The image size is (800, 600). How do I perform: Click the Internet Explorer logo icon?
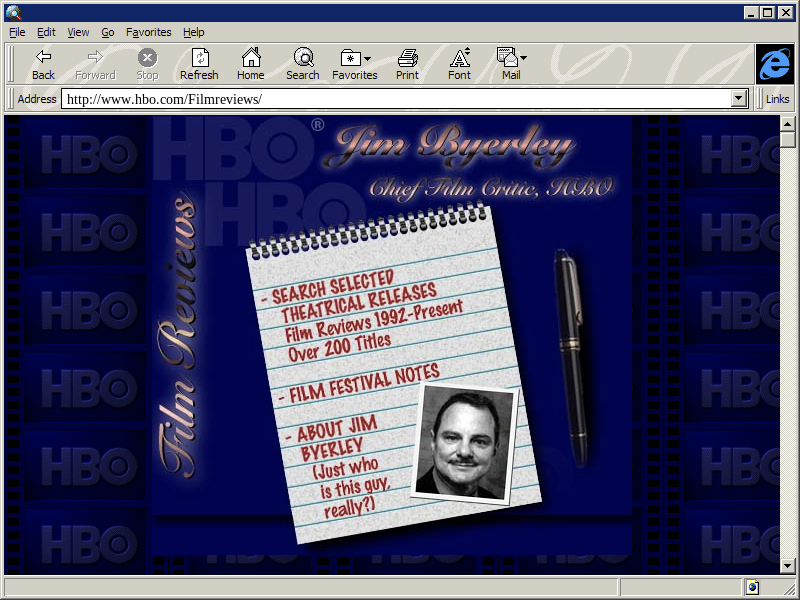tap(774, 64)
